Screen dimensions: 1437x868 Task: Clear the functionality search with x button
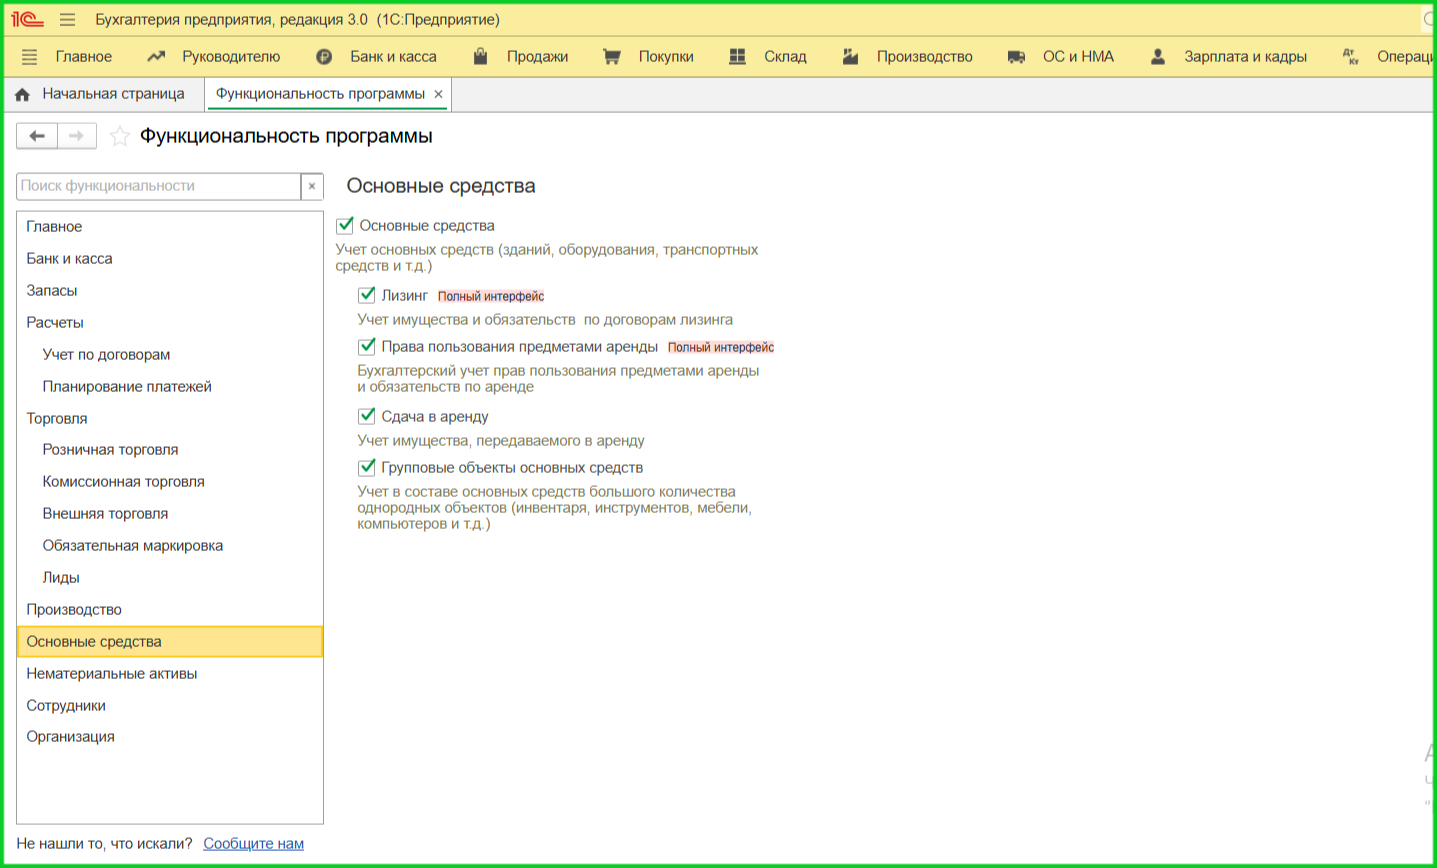click(x=312, y=186)
